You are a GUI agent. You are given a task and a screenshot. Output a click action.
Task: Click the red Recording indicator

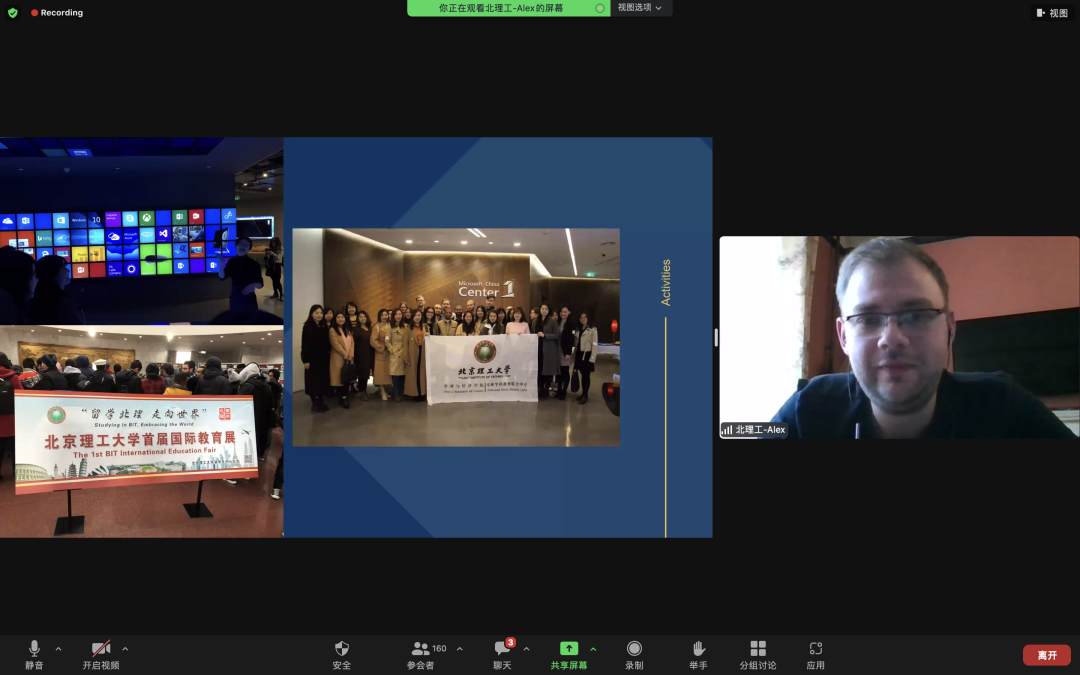(56, 12)
